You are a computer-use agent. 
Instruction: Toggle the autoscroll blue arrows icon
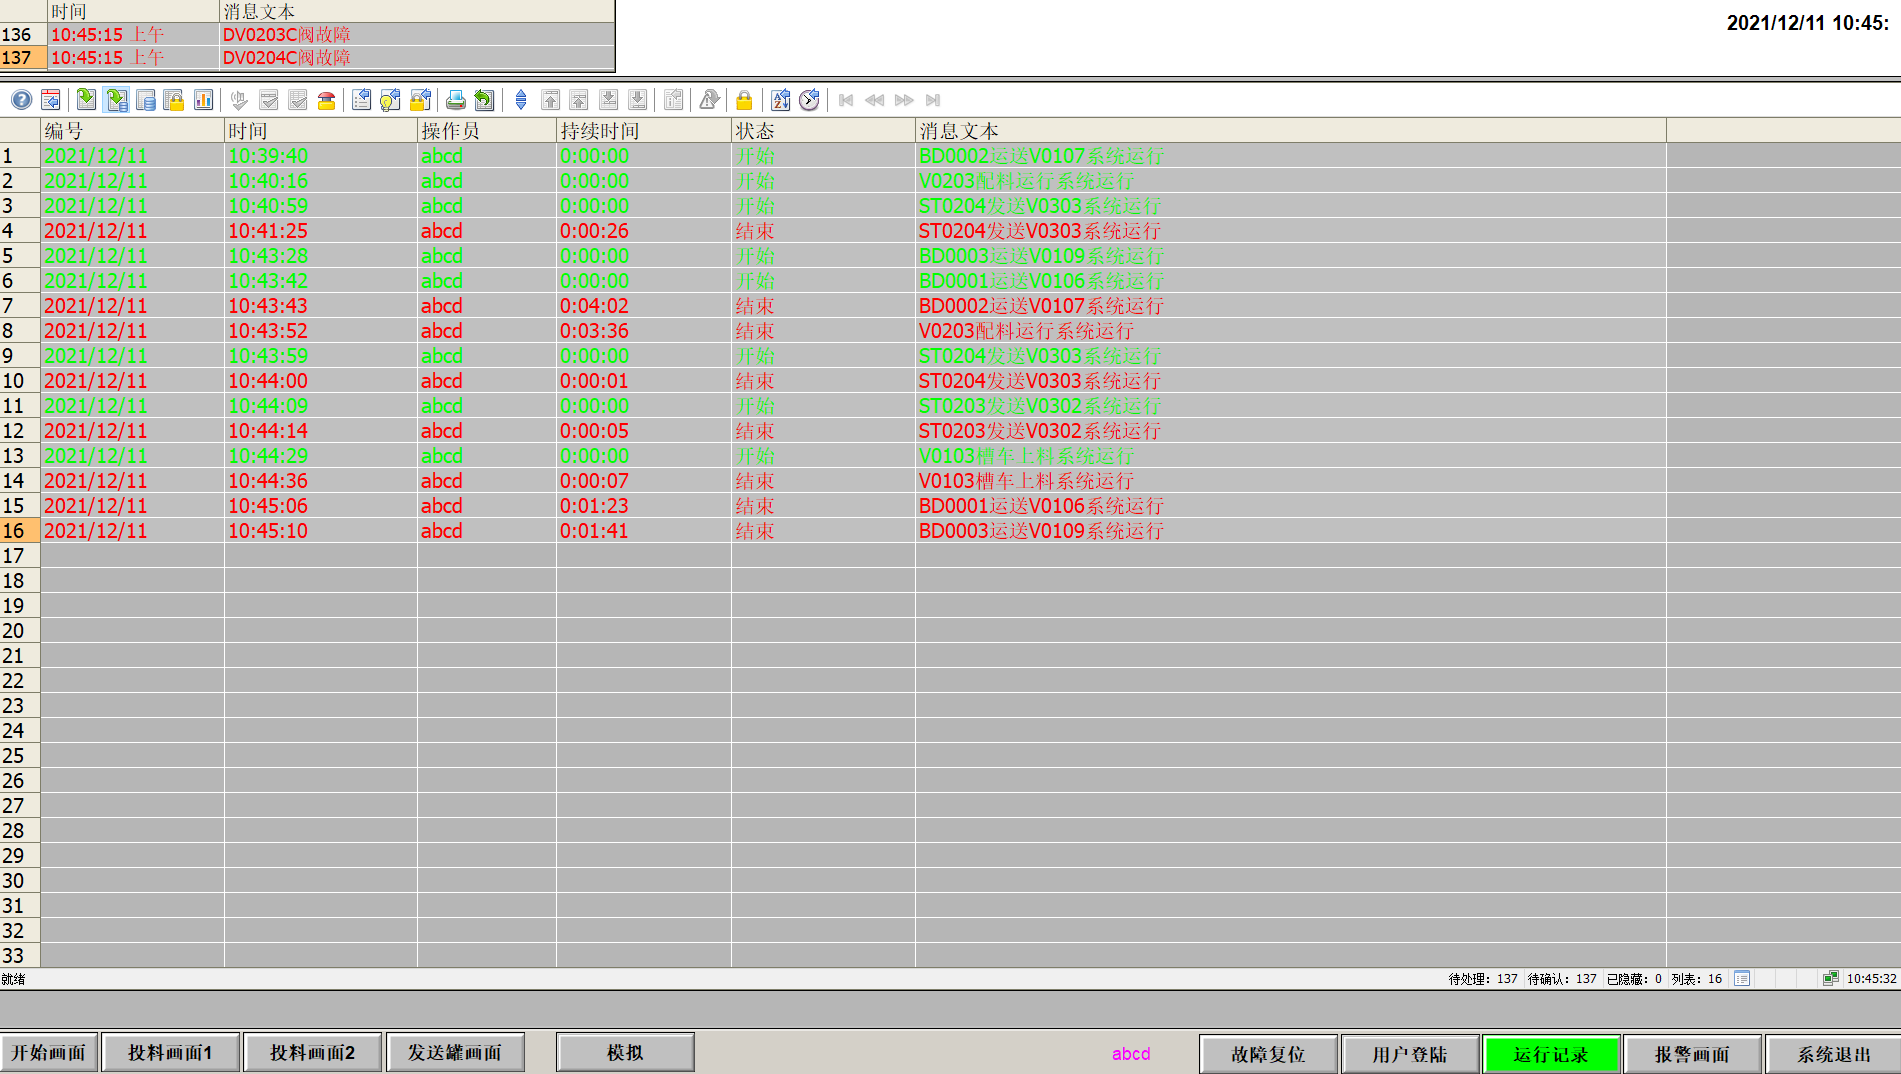click(x=521, y=100)
